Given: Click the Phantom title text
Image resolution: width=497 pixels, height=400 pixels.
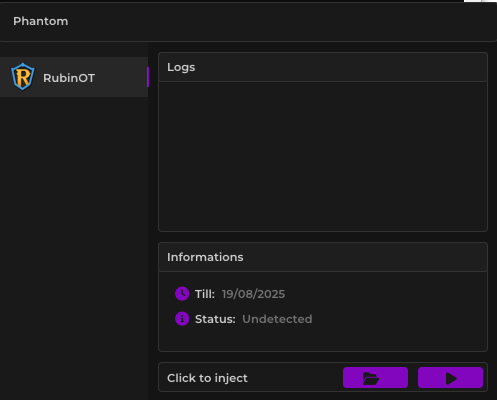Looking at the screenshot, I should [41, 21].
